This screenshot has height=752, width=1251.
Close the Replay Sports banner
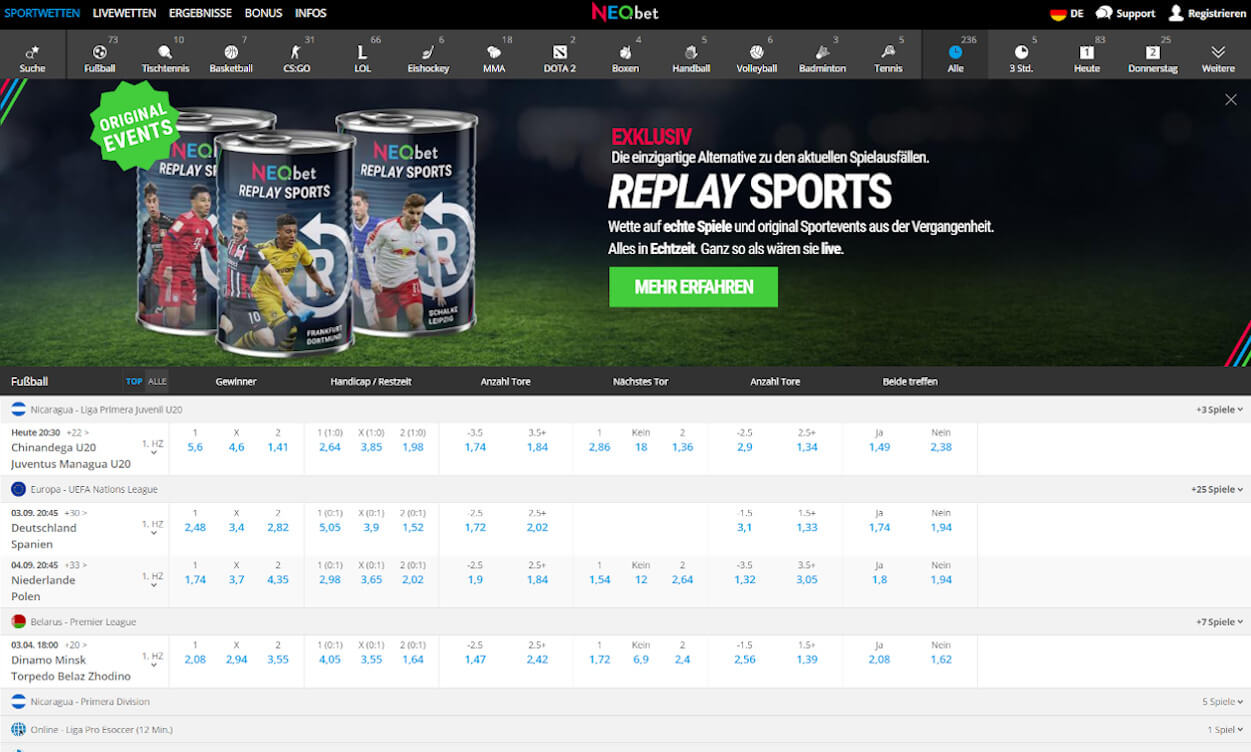[1231, 100]
